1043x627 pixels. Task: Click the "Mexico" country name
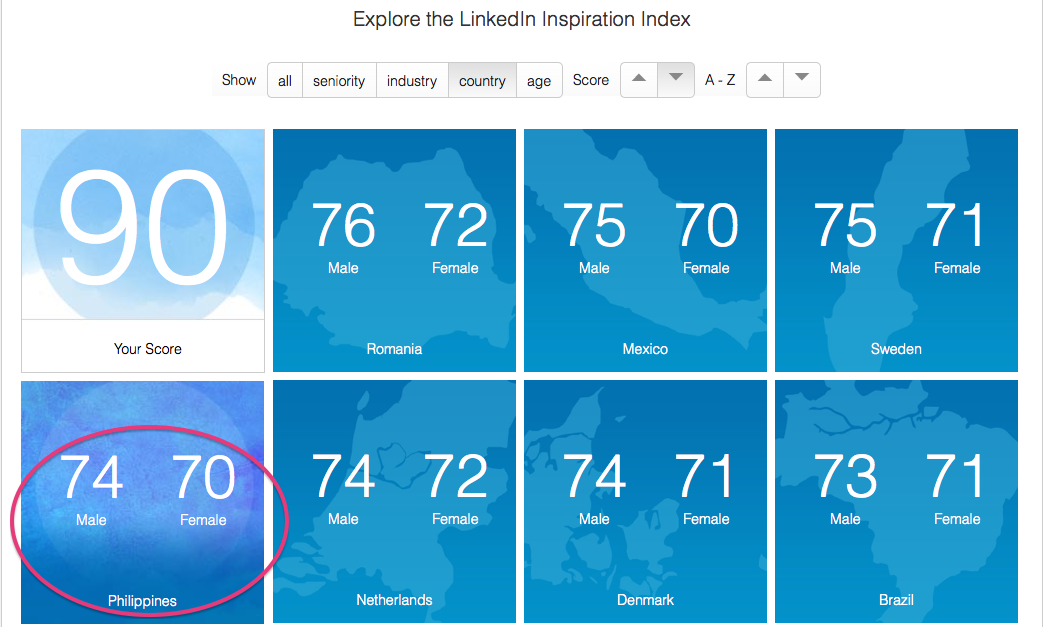pos(645,349)
